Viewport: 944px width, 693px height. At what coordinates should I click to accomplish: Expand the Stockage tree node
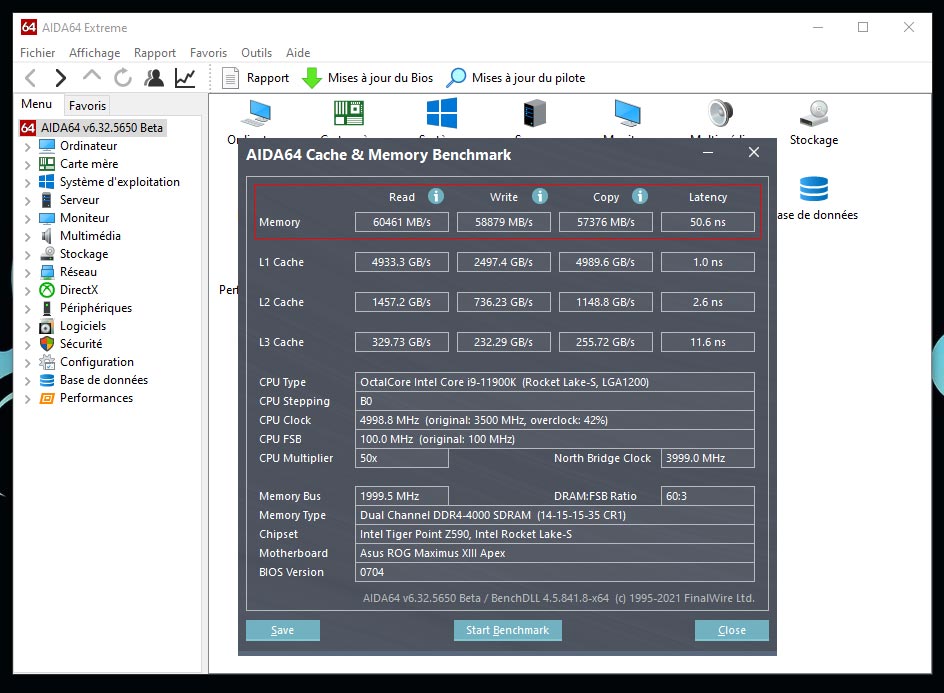pos(28,255)
